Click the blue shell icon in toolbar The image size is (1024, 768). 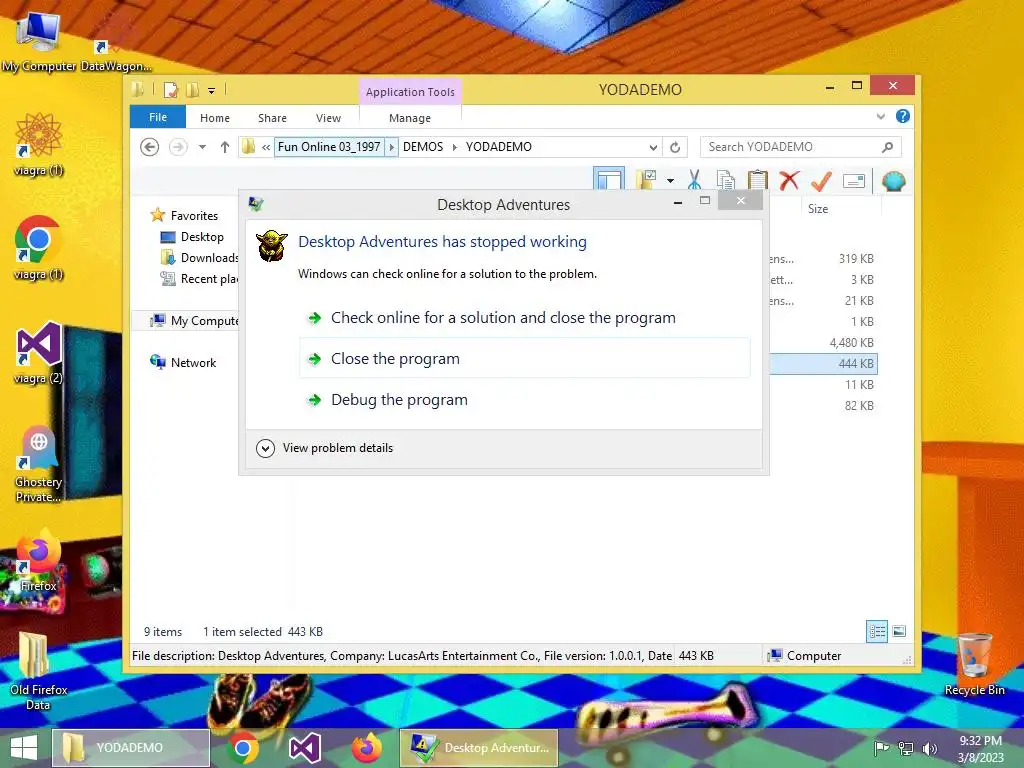coord(893,181)
